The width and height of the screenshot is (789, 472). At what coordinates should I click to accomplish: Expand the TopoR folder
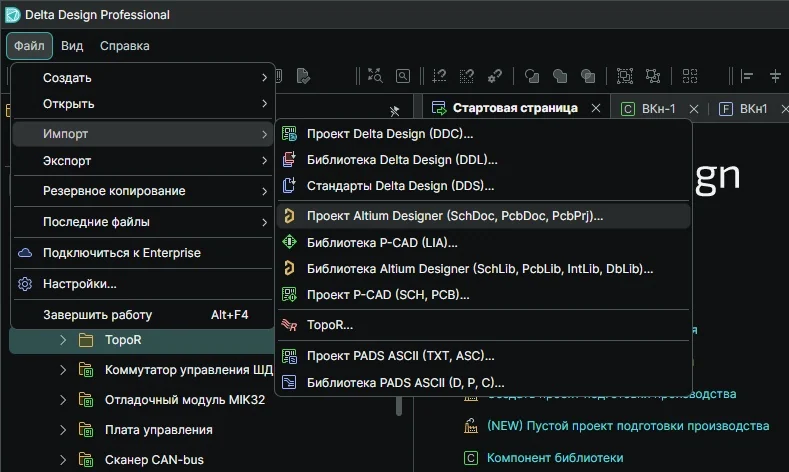click(x=63, y=340)
